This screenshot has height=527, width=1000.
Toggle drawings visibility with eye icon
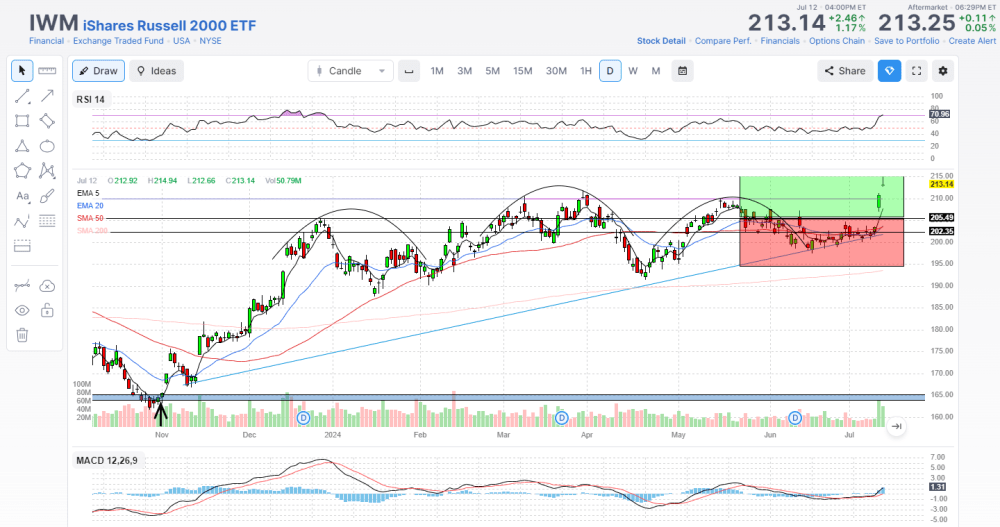coord(22,310)
